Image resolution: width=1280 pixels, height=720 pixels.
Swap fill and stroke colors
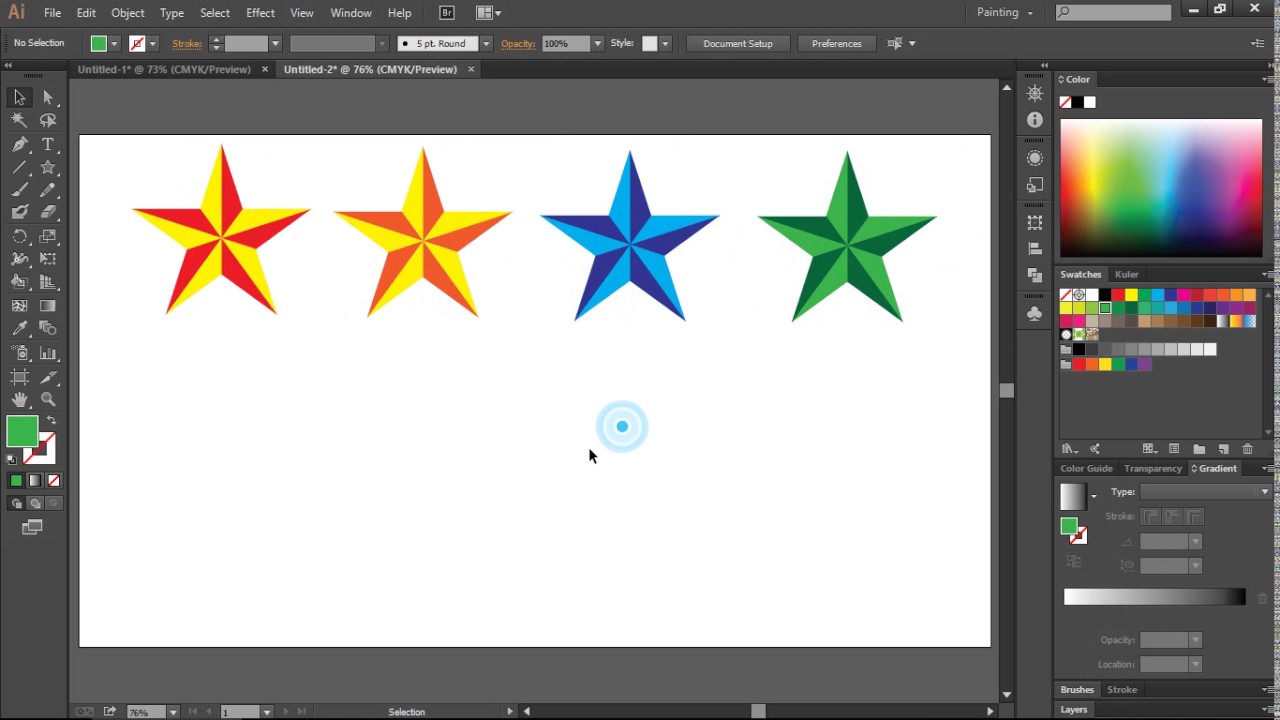click(x=51, y=421)
